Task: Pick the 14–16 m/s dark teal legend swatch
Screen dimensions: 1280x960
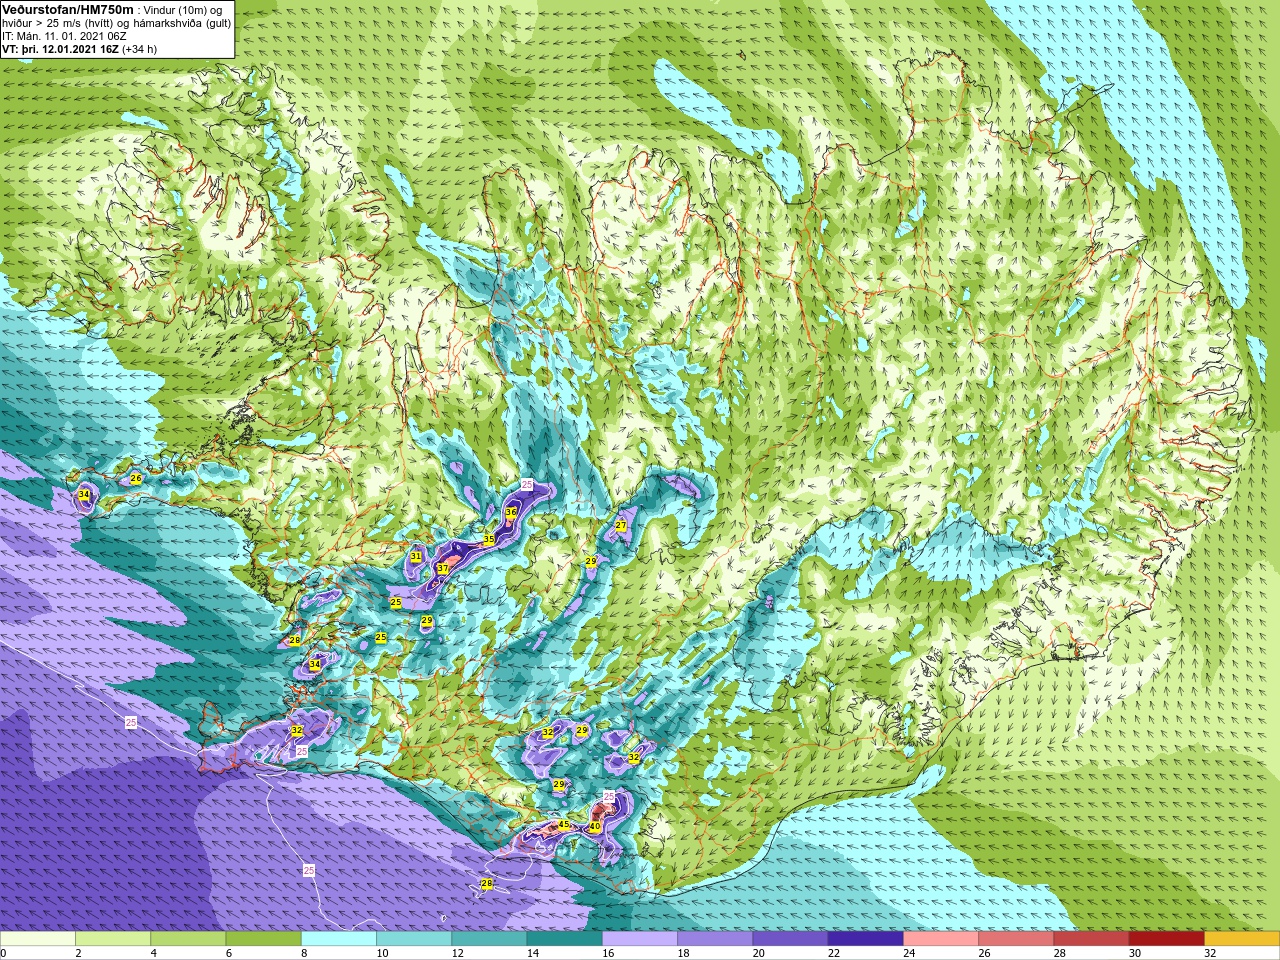Action: (565, 939)
